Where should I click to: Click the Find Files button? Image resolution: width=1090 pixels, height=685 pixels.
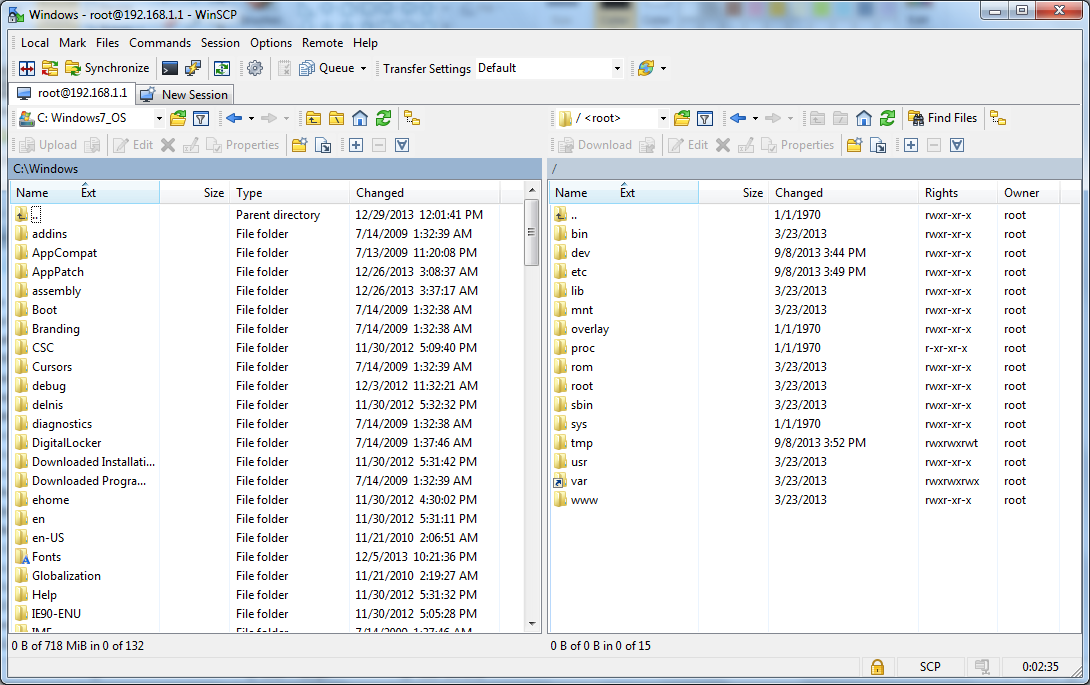(x=943, y=118)
